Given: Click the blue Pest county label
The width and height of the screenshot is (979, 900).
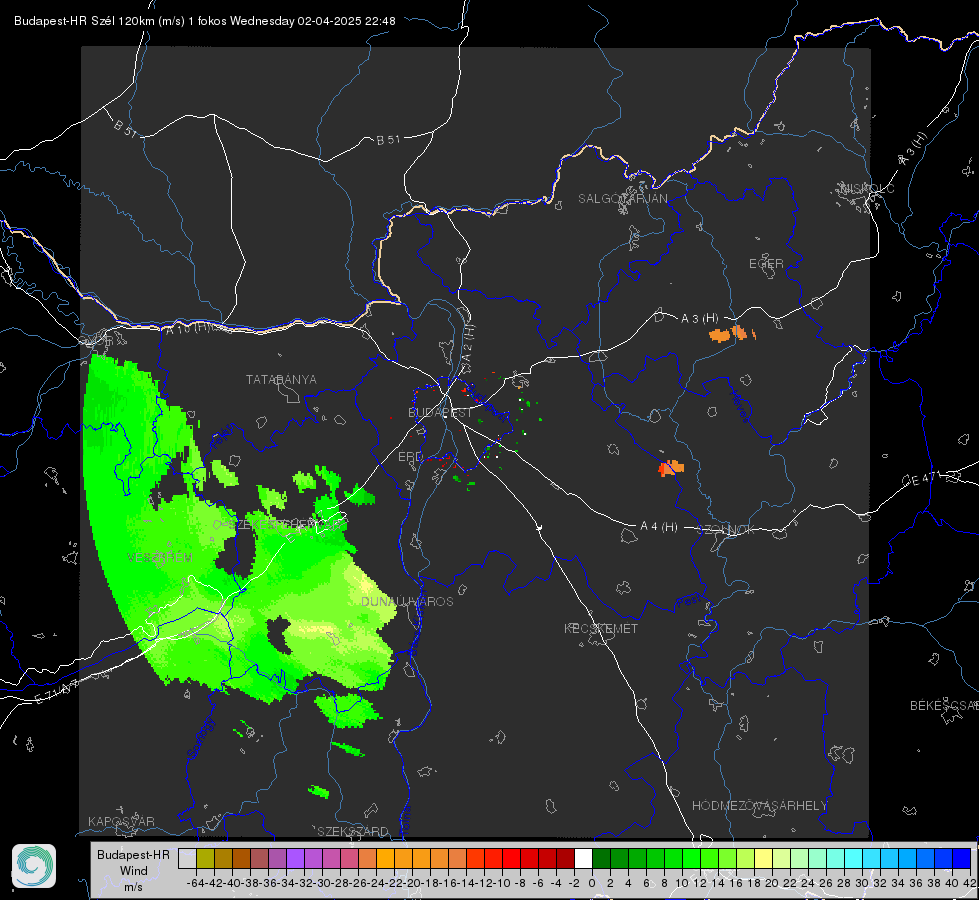Looking at the screenshot, I should (x=689, y=601).
